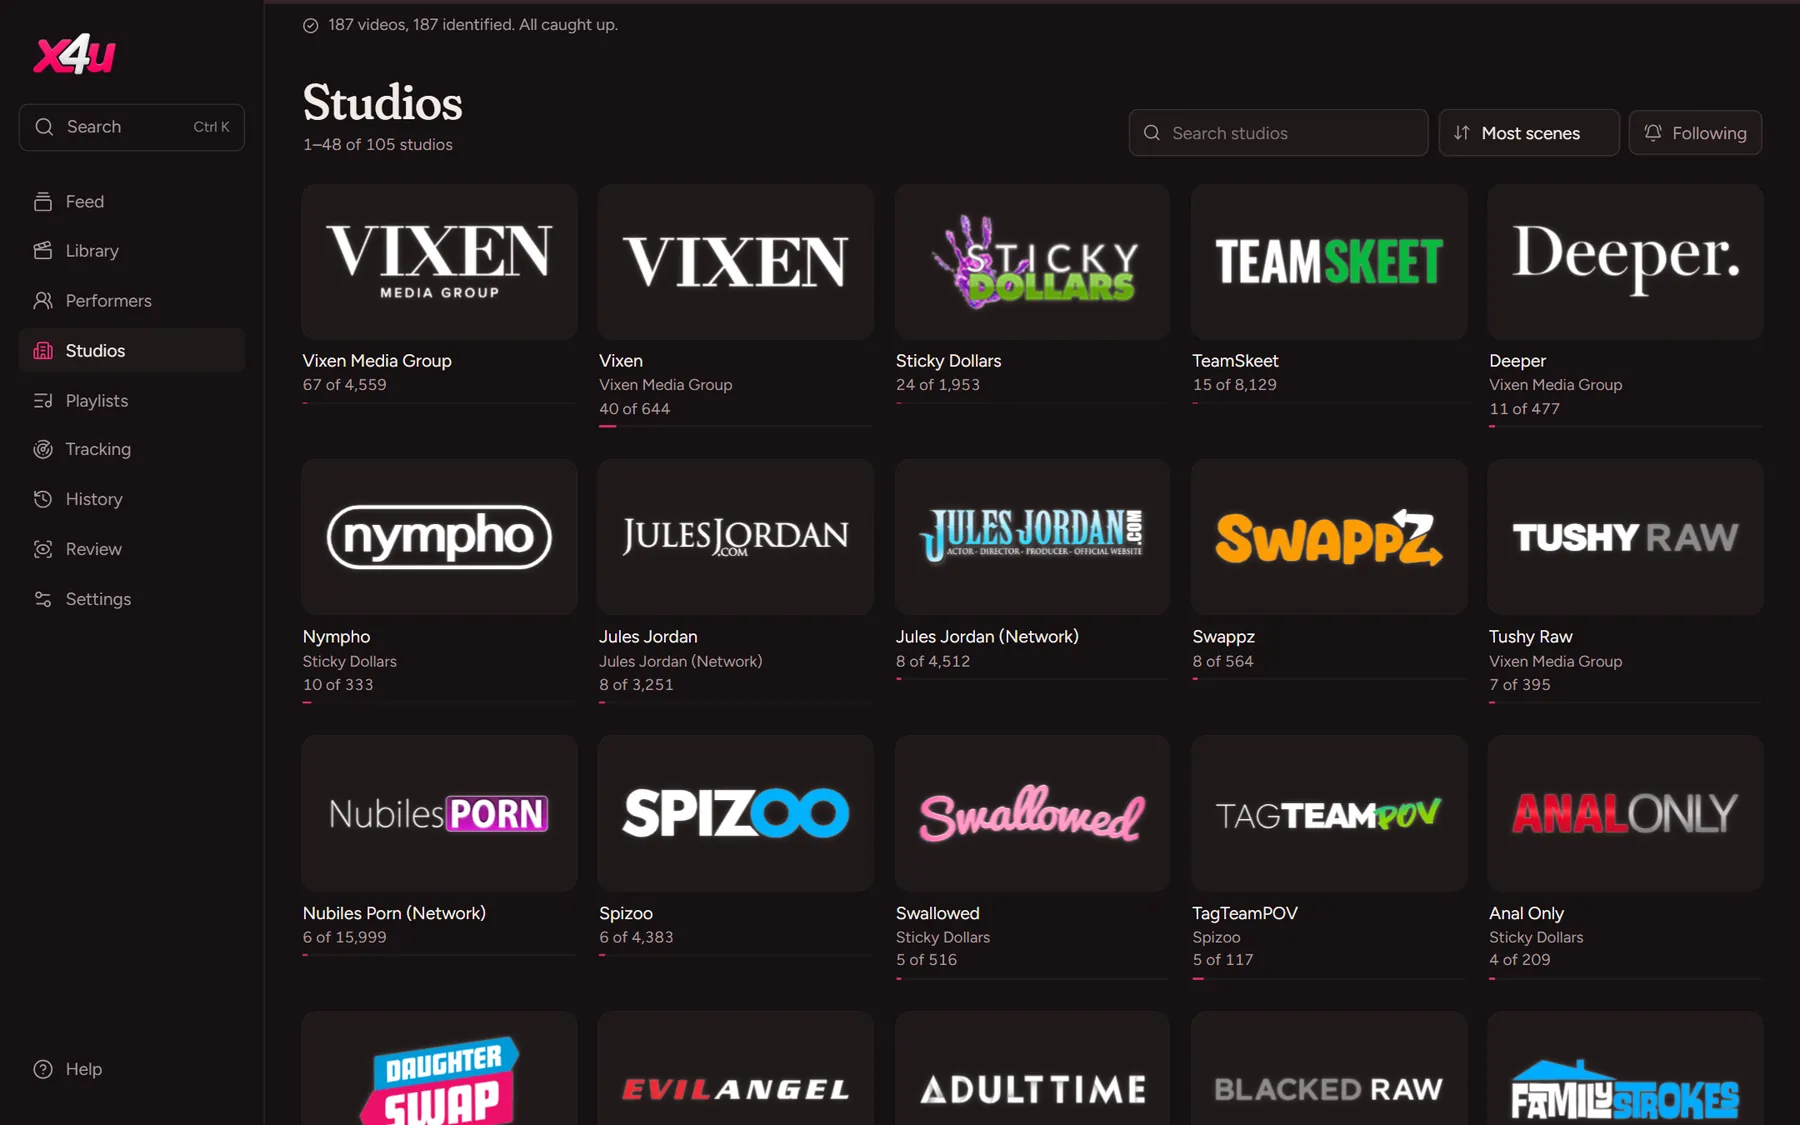Click the Swappz studio name link
1800x1125 pixels.
[x=1223, y=637]
